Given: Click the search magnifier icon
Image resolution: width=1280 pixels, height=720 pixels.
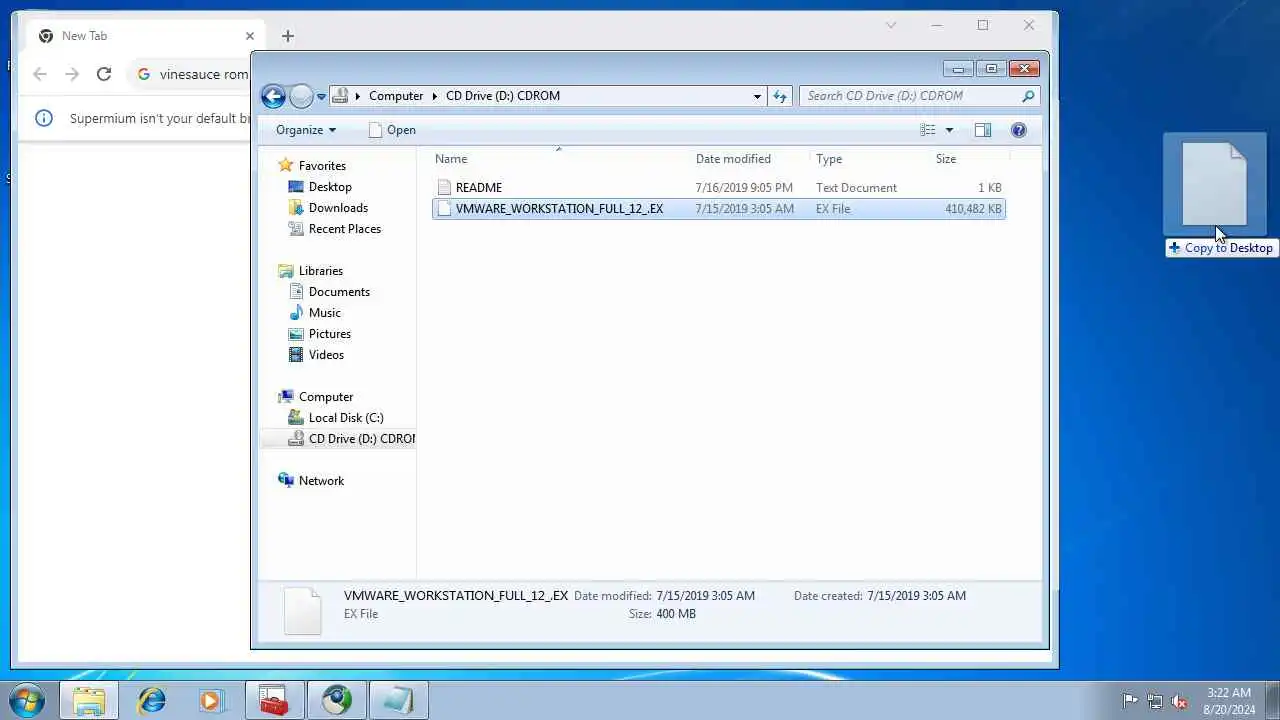Looking at the screenshot, I should click(x=1028, y=96).
